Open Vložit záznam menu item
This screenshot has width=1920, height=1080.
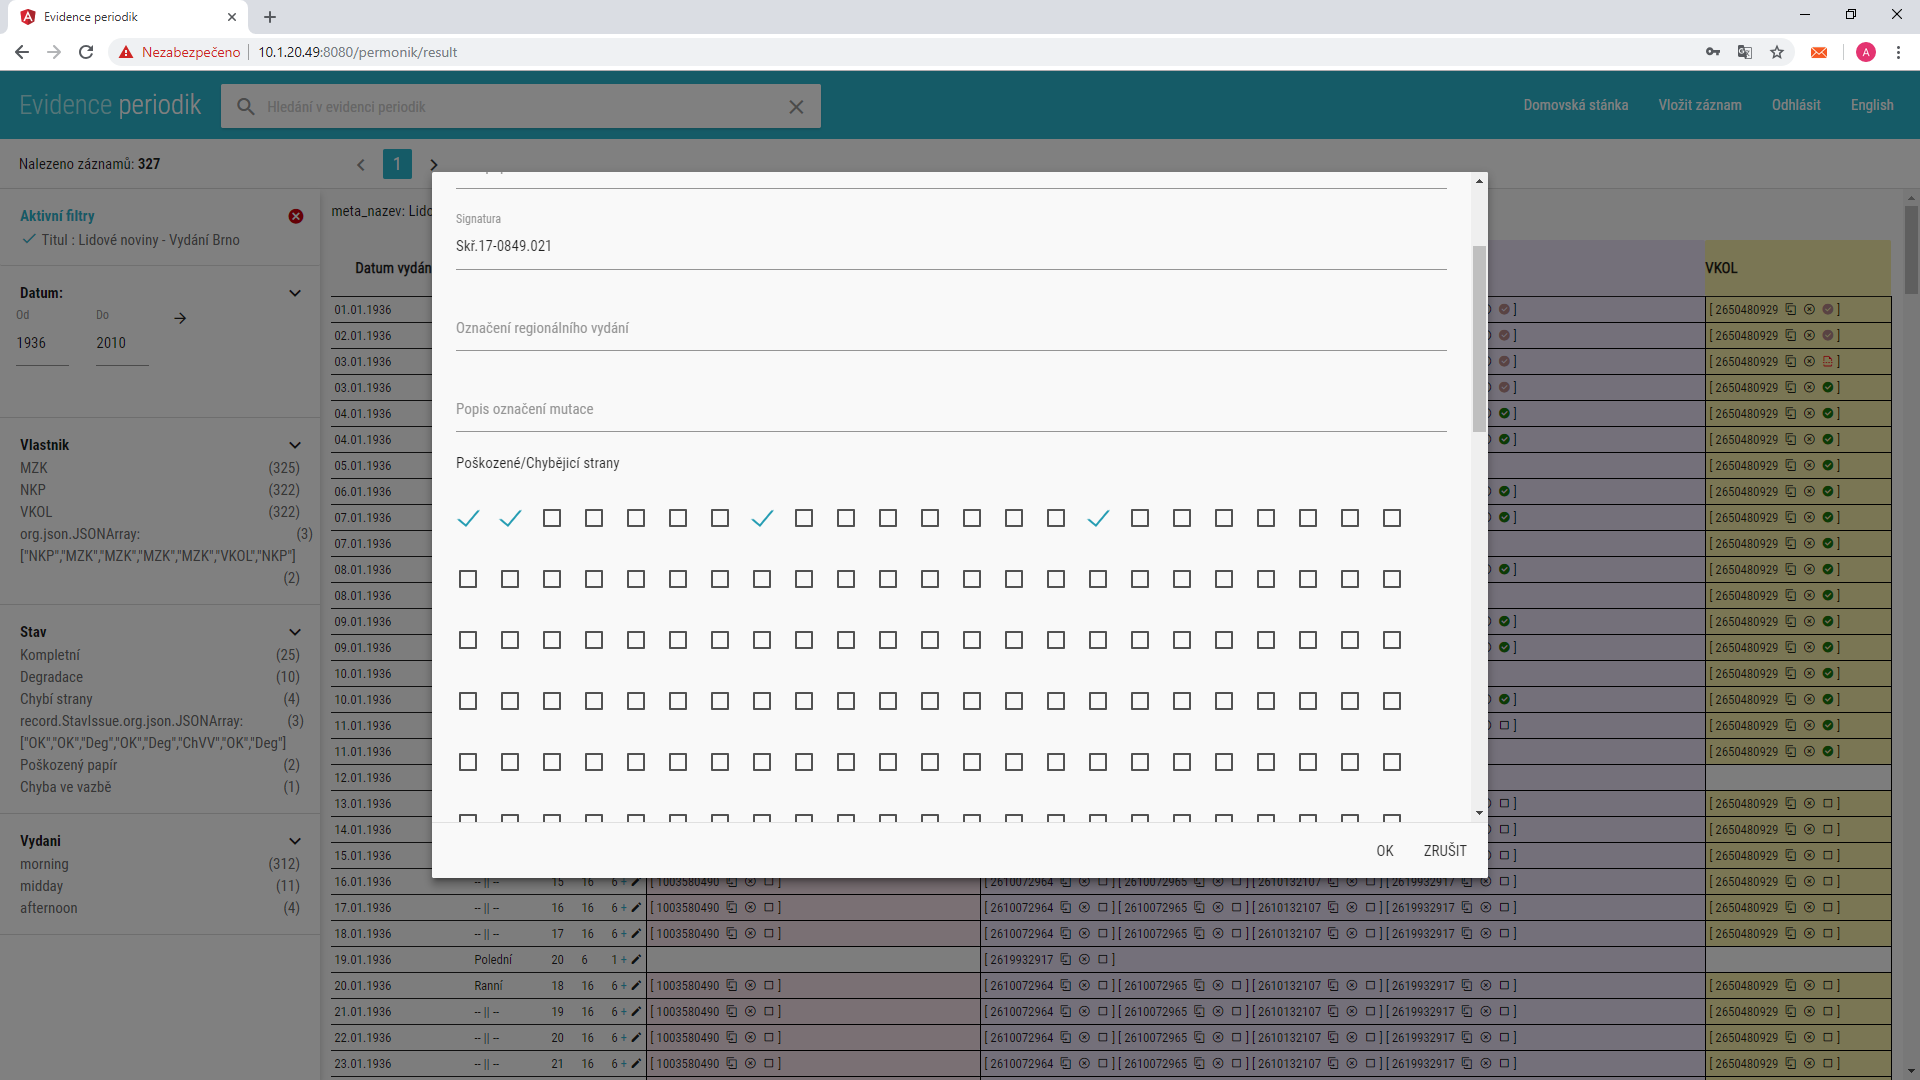point(1699,105)
